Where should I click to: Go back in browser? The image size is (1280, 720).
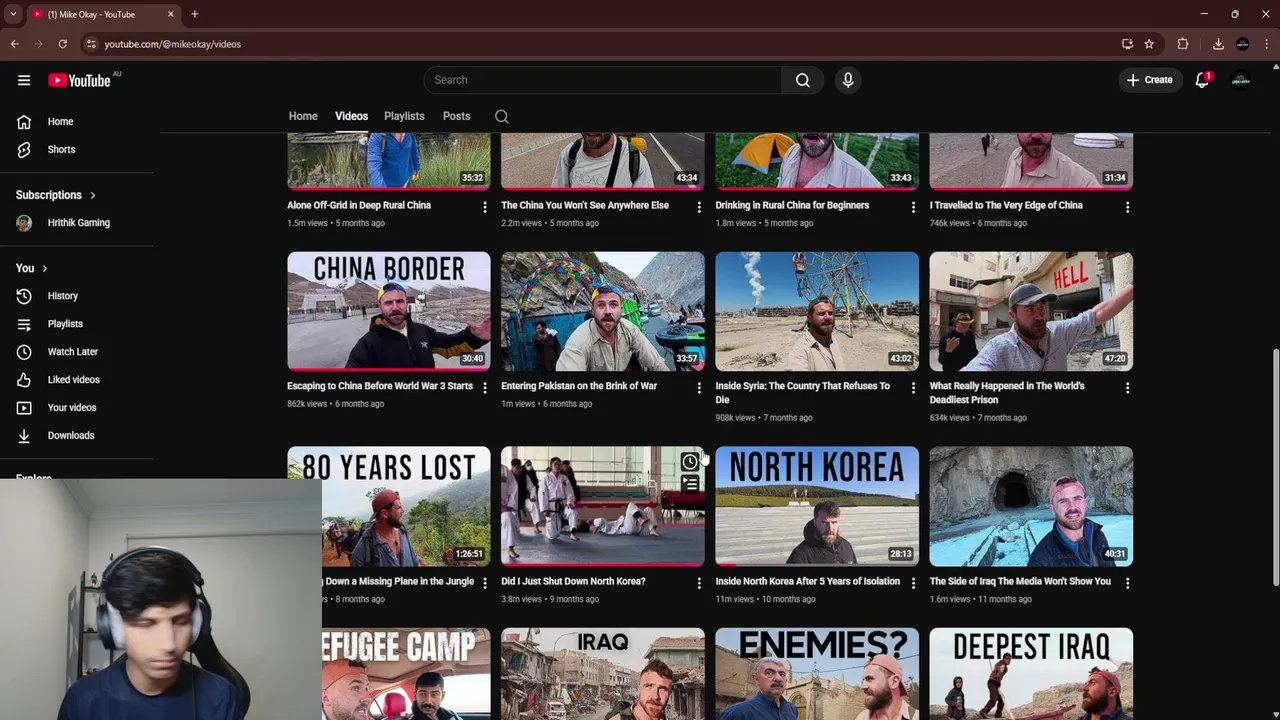coord(15,44)
